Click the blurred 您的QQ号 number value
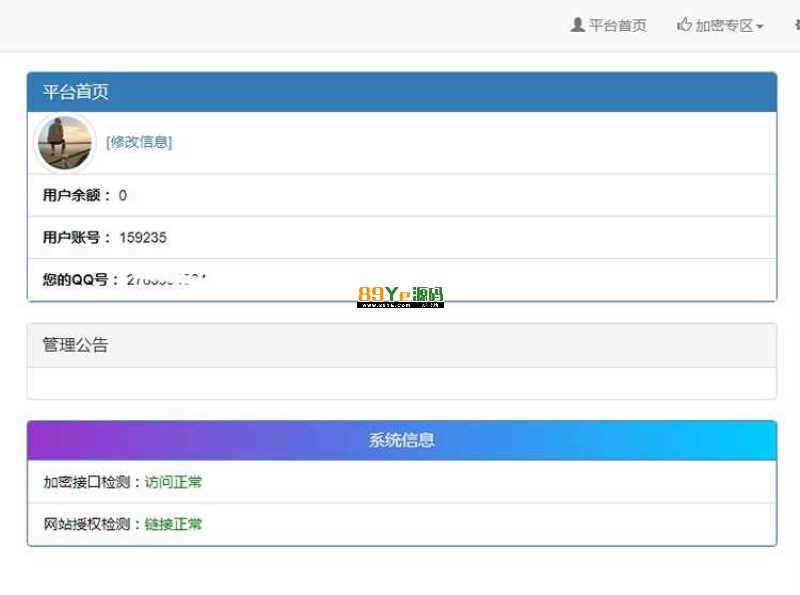 166,280
